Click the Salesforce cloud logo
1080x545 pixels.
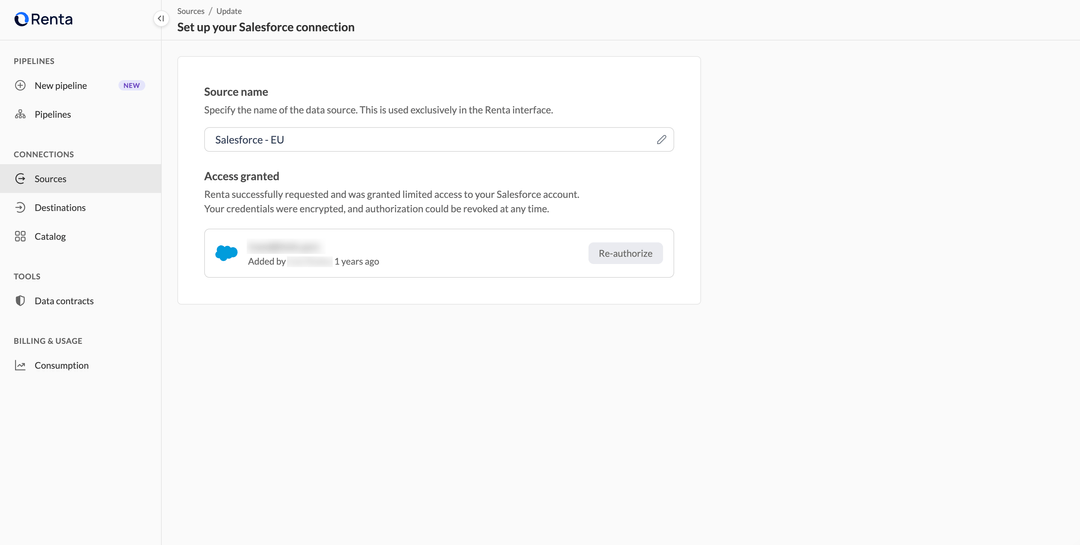(x=227, y=253)
